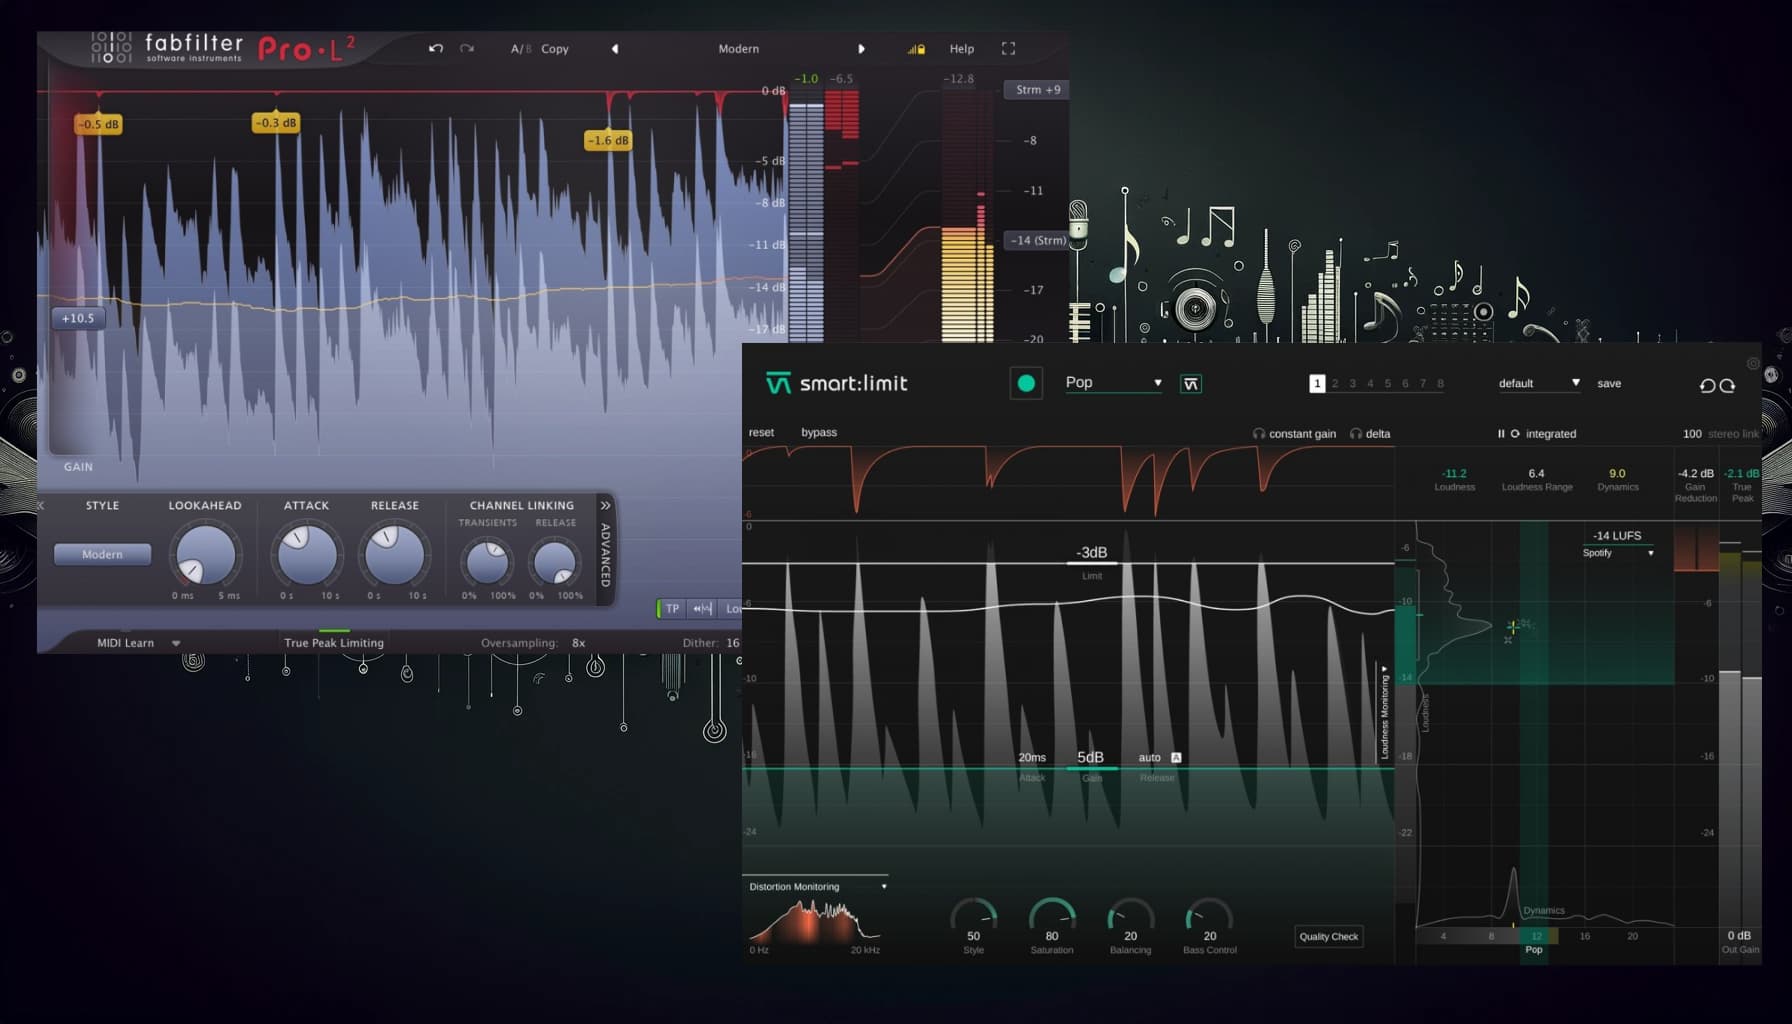Redo in smart:limit

pos(1727,385)
